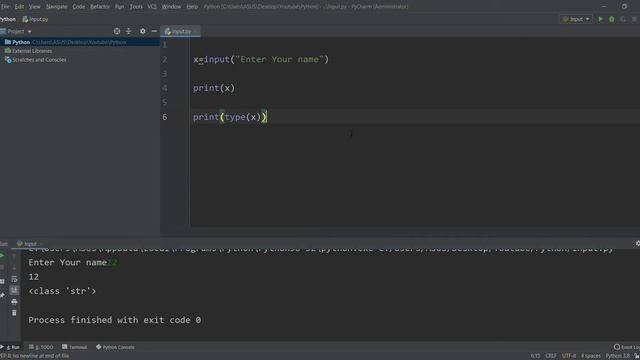The image size is (640, 360).
Task: Run the Input configuration with green play
Action: click(600, 19)
